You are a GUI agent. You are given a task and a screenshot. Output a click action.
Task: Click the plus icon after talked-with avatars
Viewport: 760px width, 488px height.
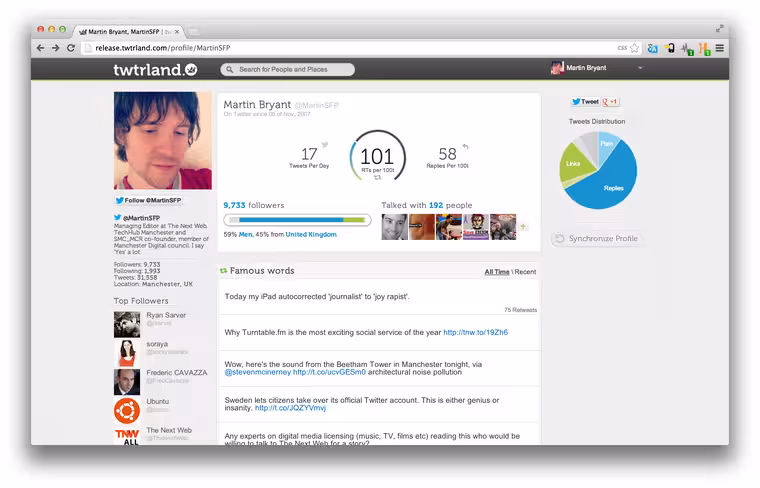click(523, 226)
